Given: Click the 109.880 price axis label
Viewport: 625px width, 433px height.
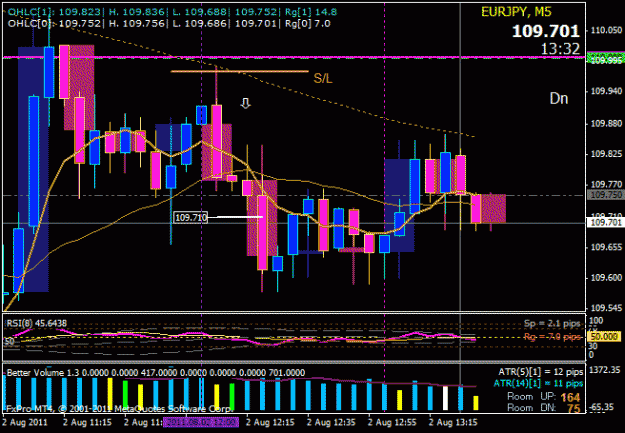Looking at the screenshot, I should (605, 124).
